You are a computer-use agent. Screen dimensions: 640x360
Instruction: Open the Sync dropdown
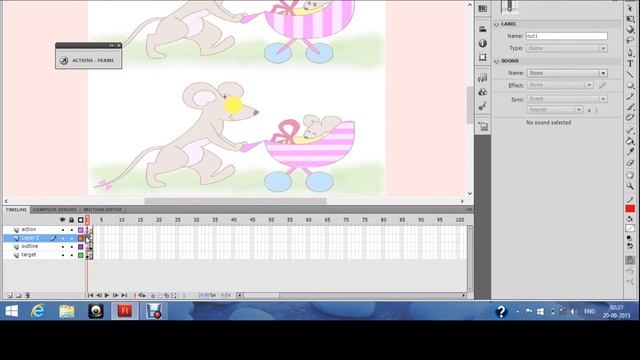point(567,99)
